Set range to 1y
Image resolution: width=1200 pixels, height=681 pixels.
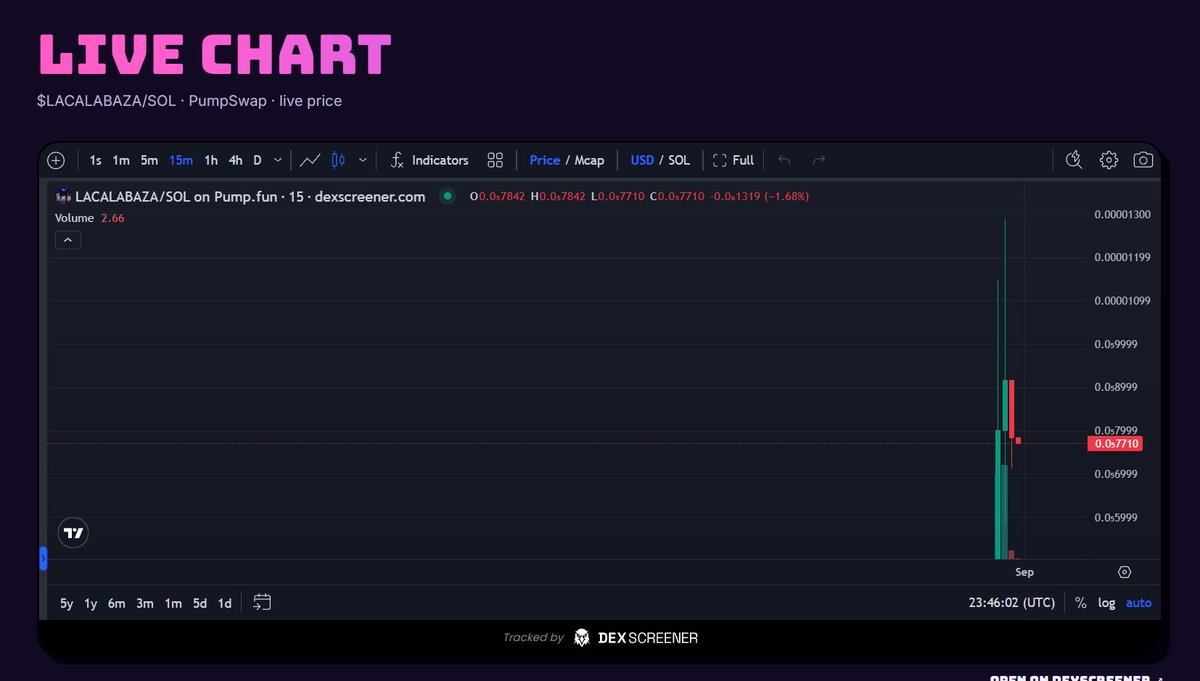(x=91, y=603)
